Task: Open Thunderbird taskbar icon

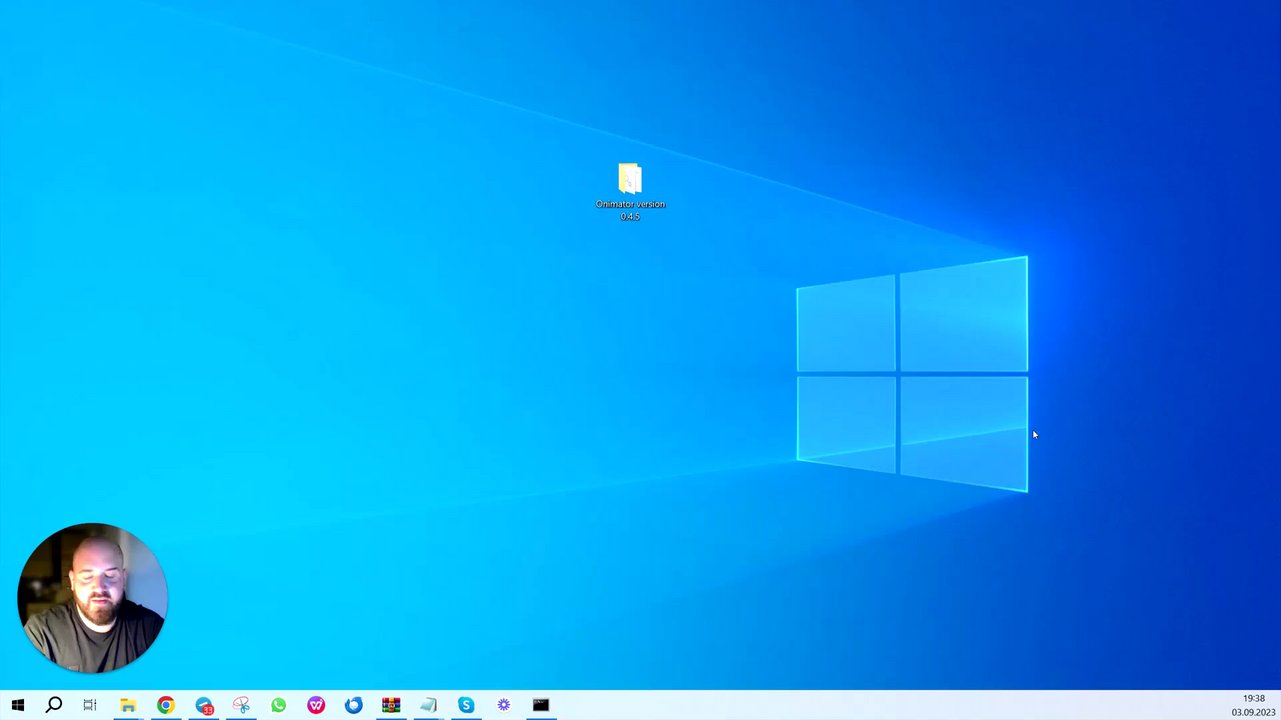Action: coord(353,705)
